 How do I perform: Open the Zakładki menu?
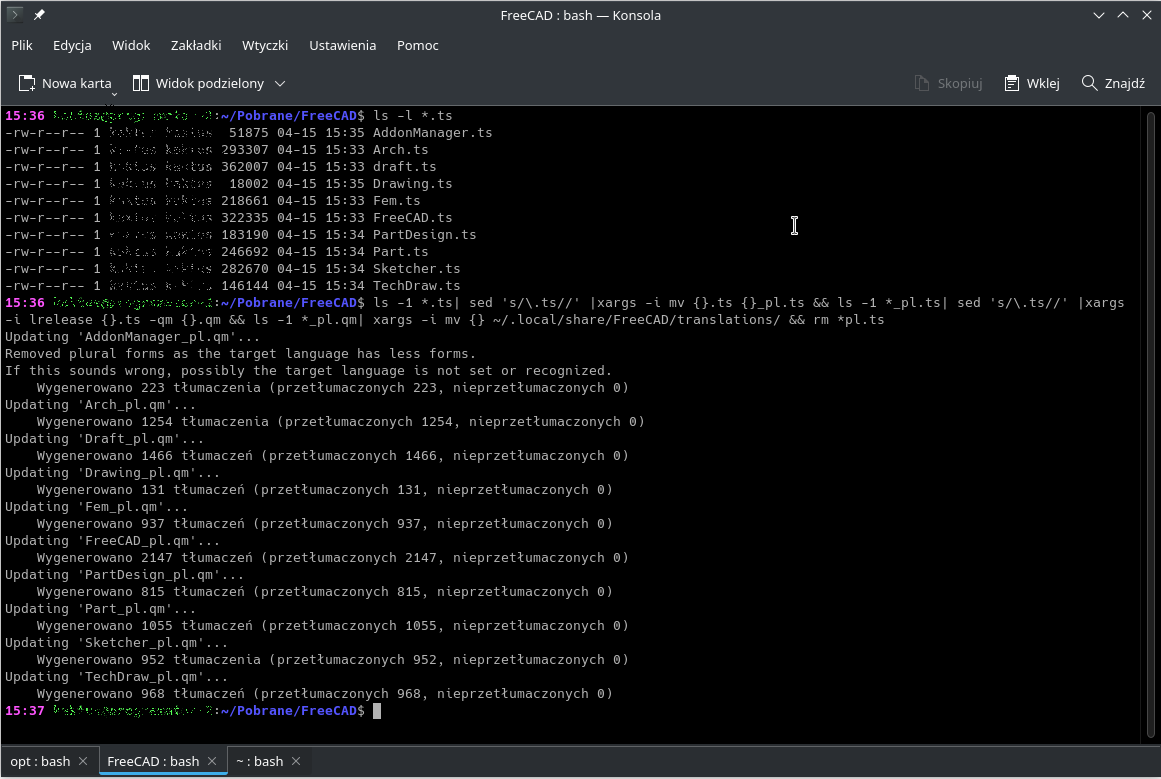tap(196, 45)
